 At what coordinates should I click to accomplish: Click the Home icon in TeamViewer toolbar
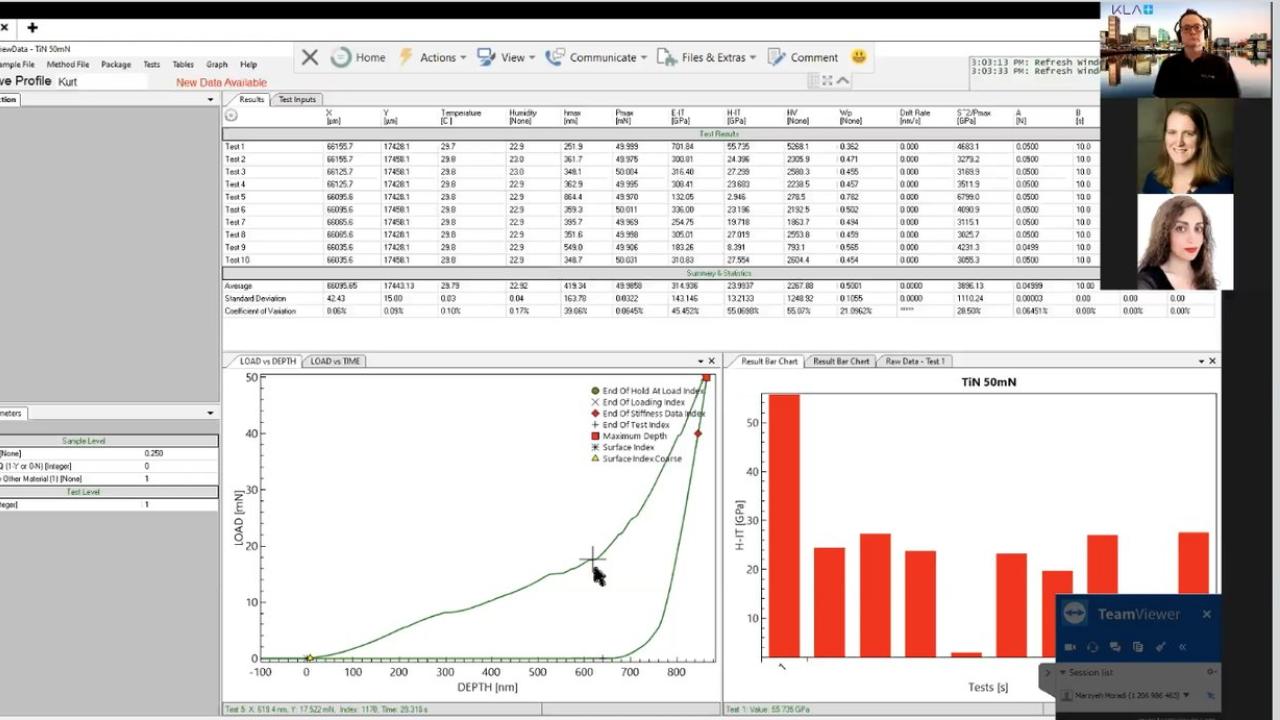coord(357,57)
